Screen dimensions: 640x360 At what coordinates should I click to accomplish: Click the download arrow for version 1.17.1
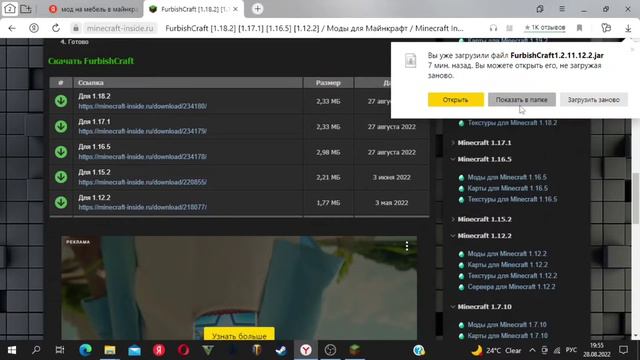[x=61, y=127]
